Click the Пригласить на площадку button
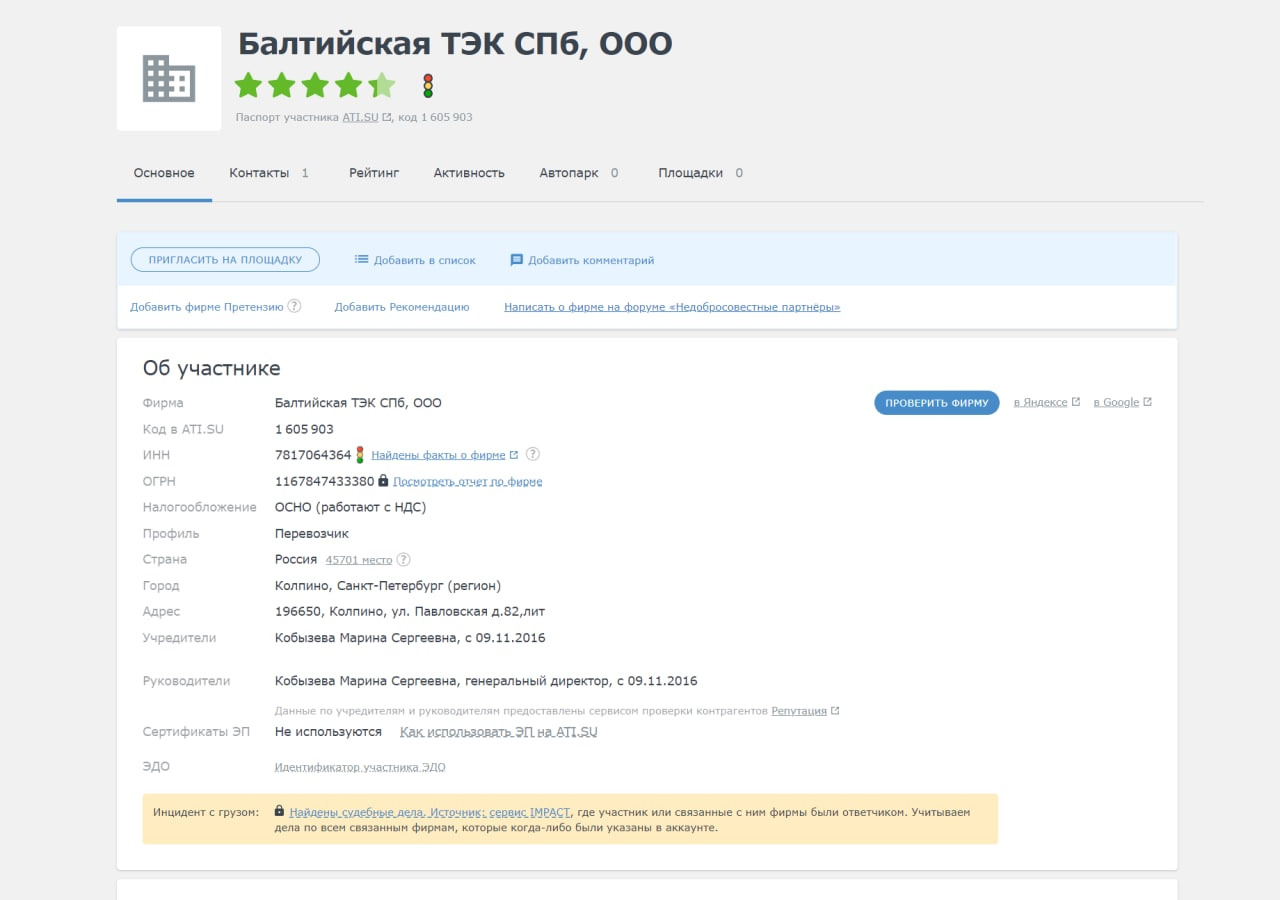This screenshot has height=900, width=1280. click(x=225, y=260)
